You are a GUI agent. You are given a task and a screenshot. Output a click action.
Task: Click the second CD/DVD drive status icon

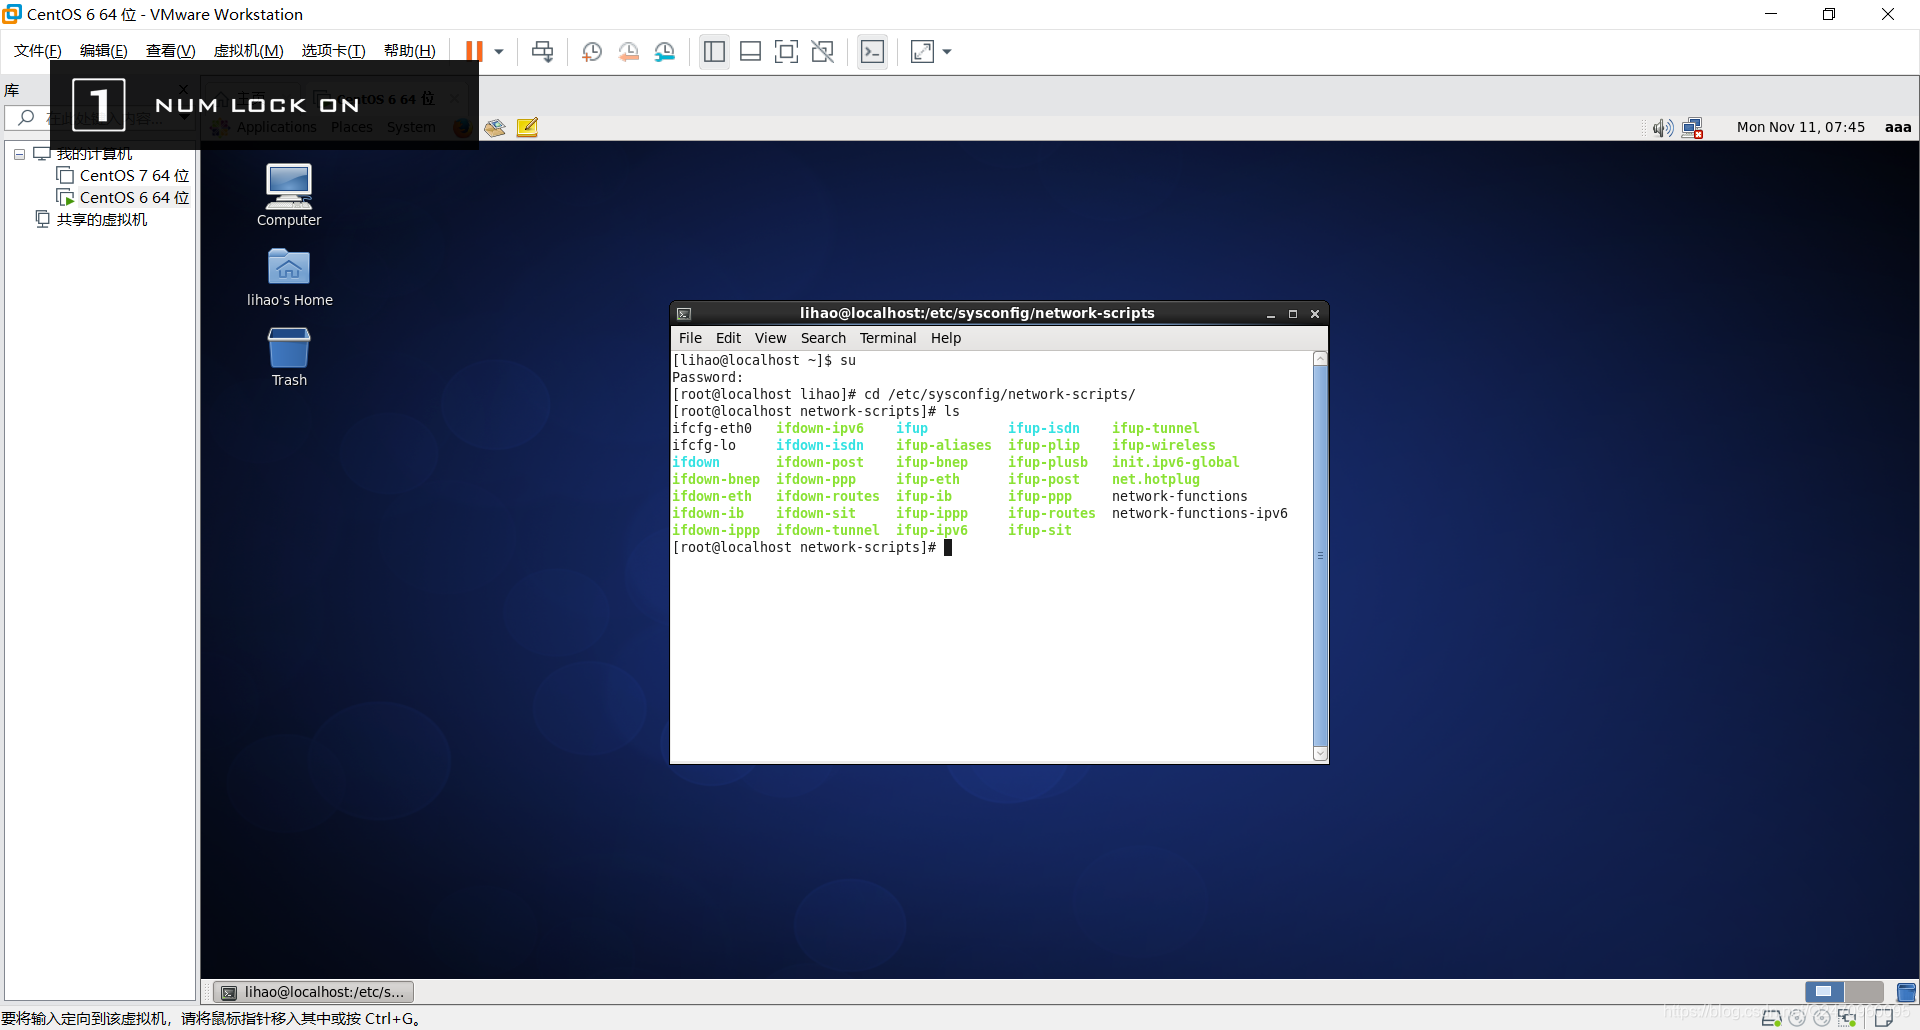[x=1822, y=1018]
